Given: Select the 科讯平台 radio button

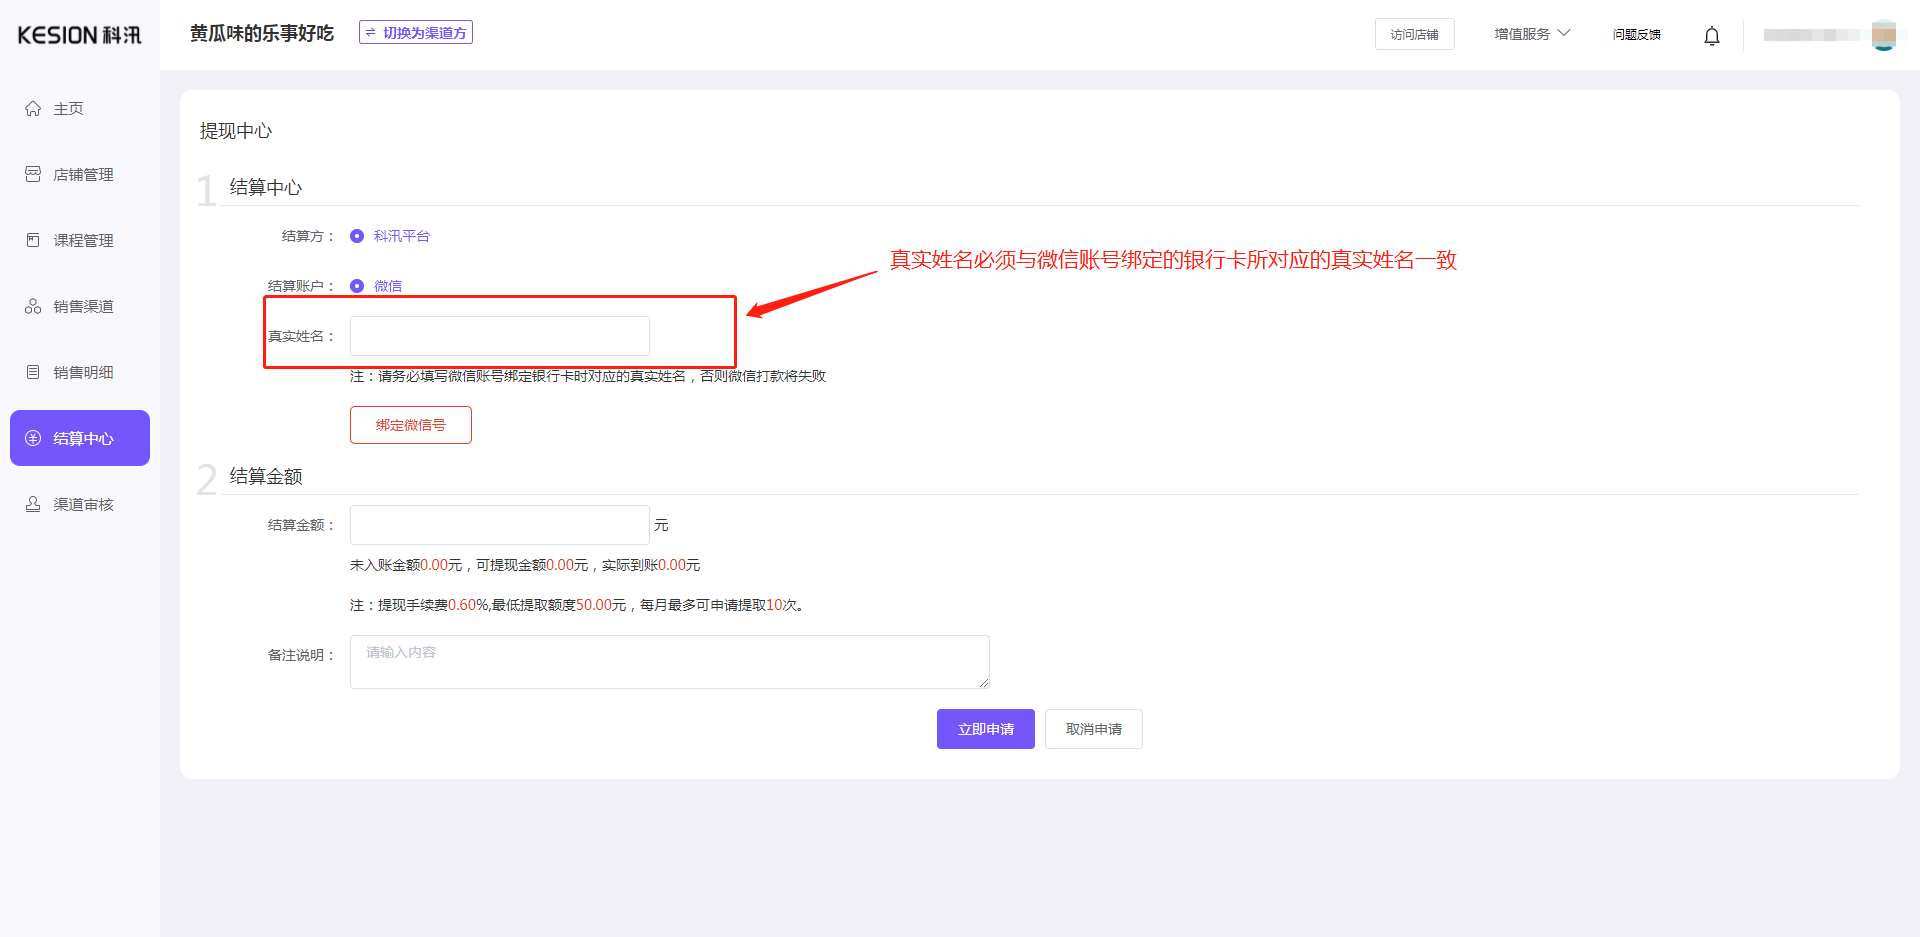Looking at the screenshot, I should [x=357, y=236].
